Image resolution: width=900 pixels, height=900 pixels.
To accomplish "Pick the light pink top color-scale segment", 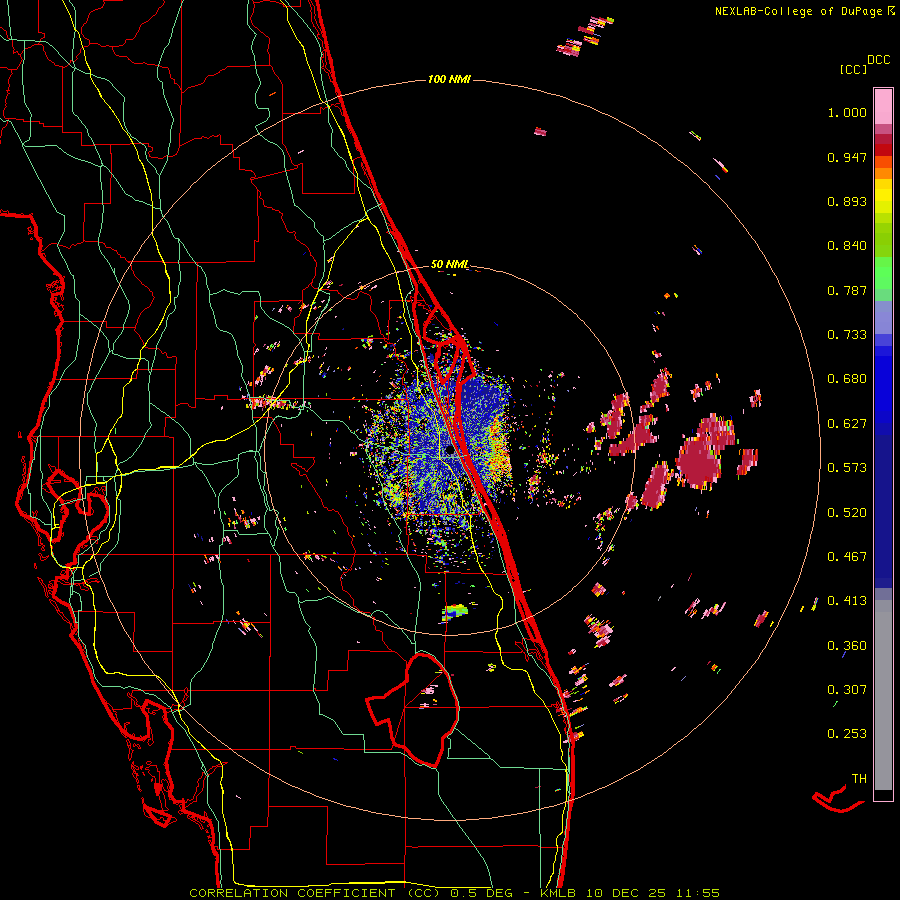I will pyautogui.click(x=883, y=106).
